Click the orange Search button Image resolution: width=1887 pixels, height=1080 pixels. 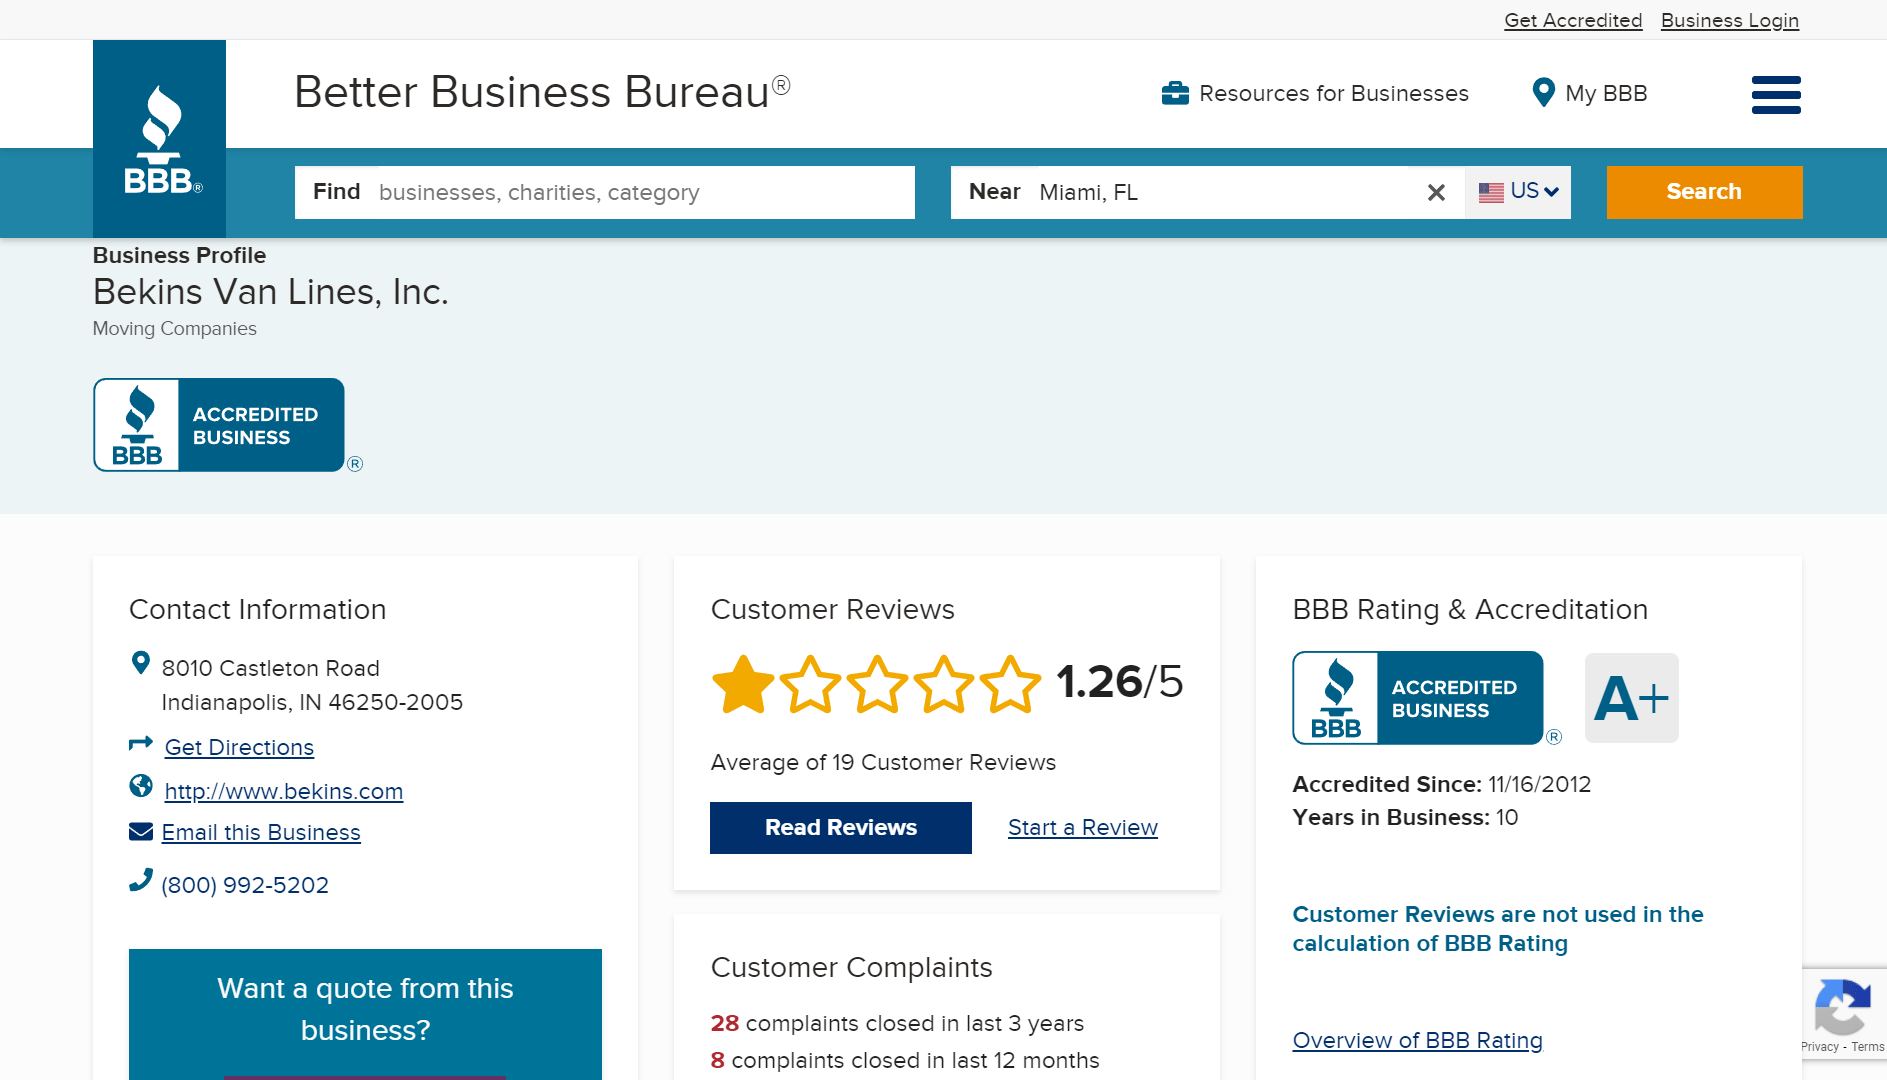[x=1704, y=192]
